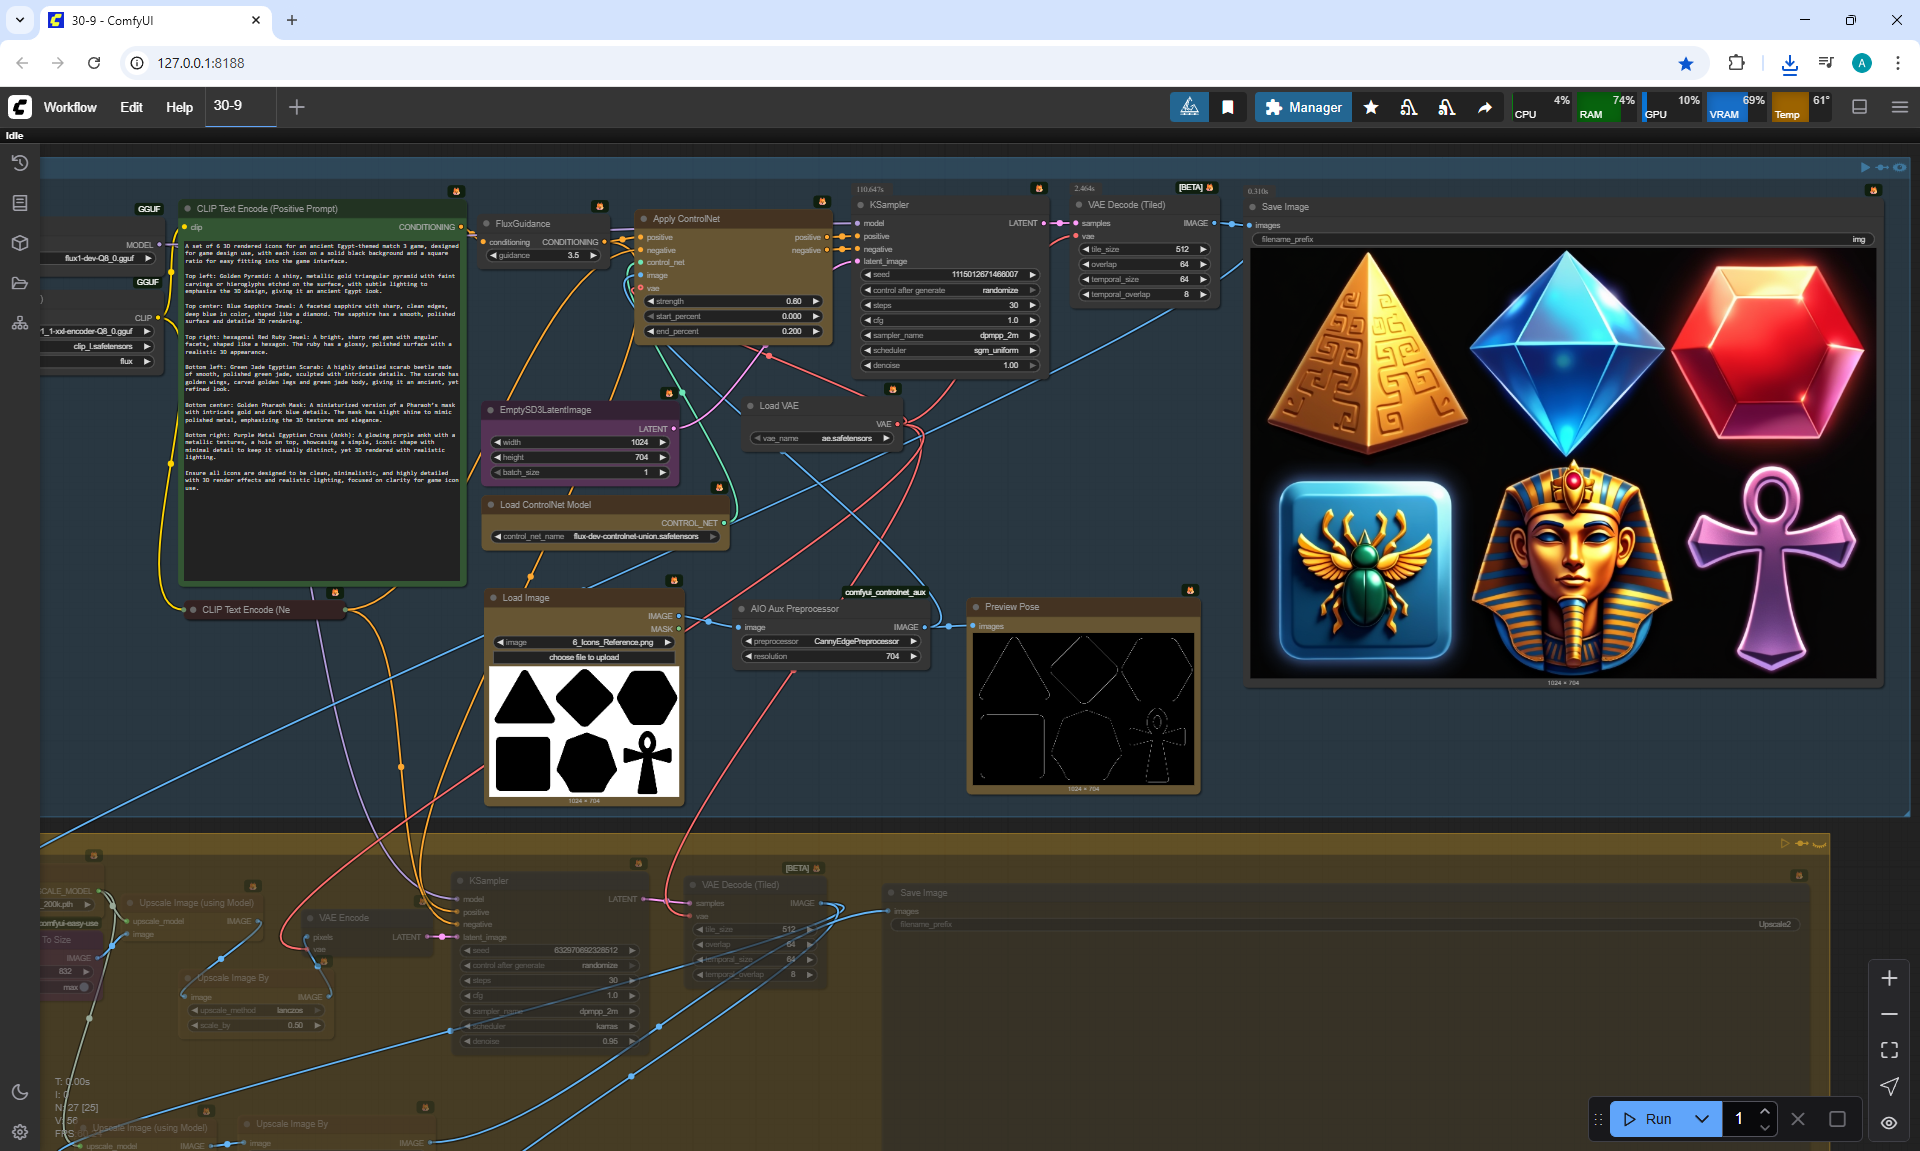
Task: Expand the Run button dropdown arrow
Action: [x=1701, y=1119]
